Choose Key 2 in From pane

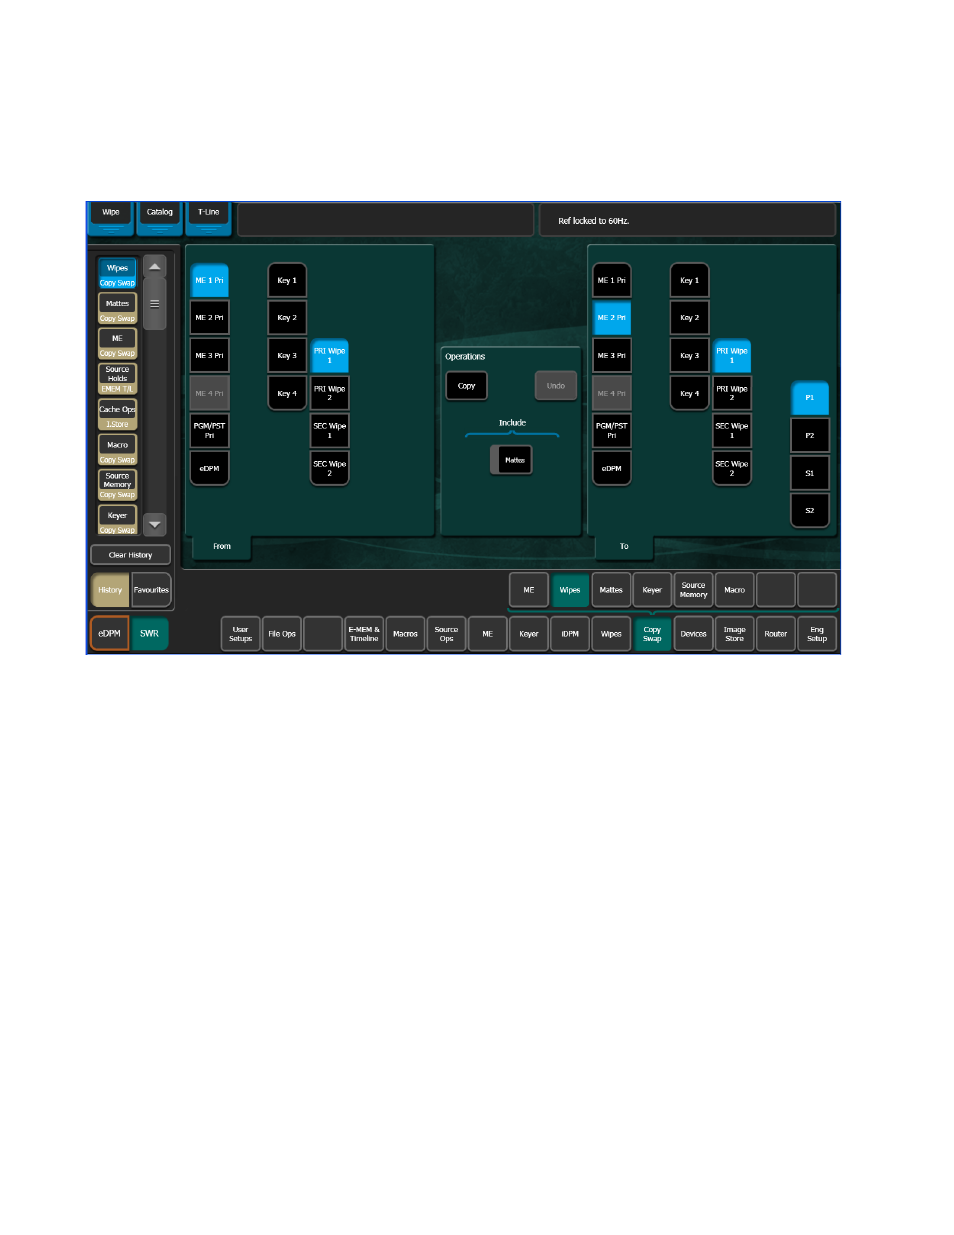click(x=287, y=318)
